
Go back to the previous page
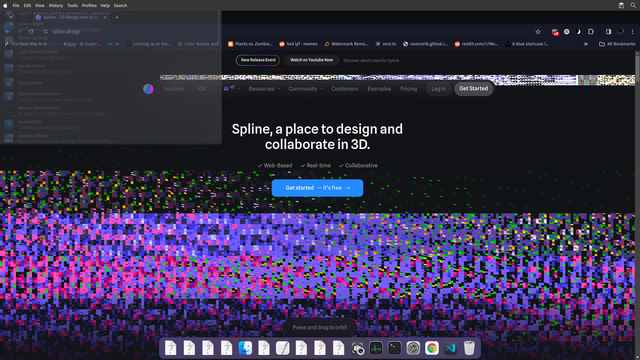click(8, 31)
